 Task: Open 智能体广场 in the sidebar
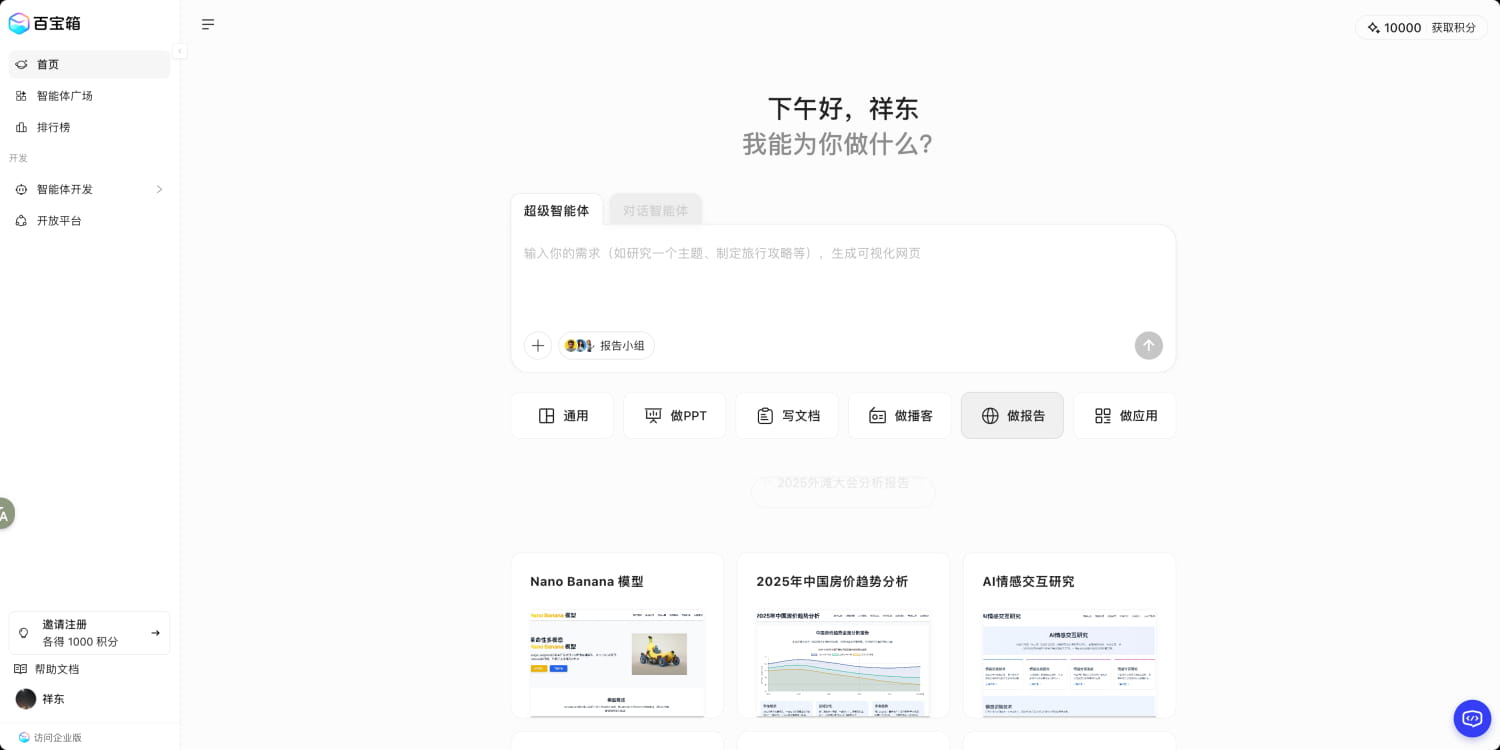coord(89,96)
